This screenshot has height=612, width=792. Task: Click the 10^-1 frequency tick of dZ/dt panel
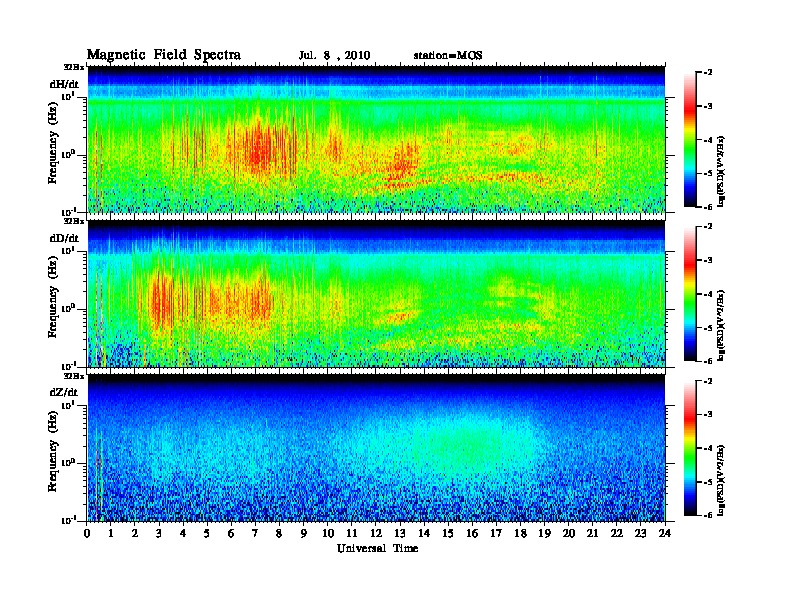(67, 520)
